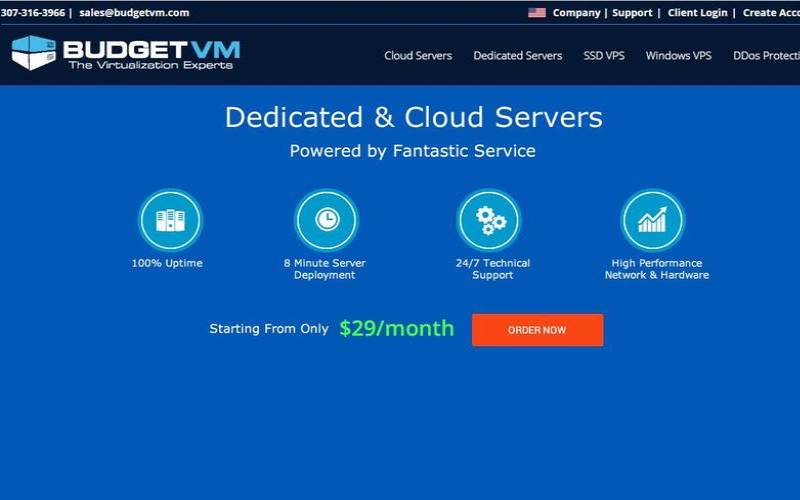Go to Client Login
Viewport: 800px width, 500px height.
697,13
